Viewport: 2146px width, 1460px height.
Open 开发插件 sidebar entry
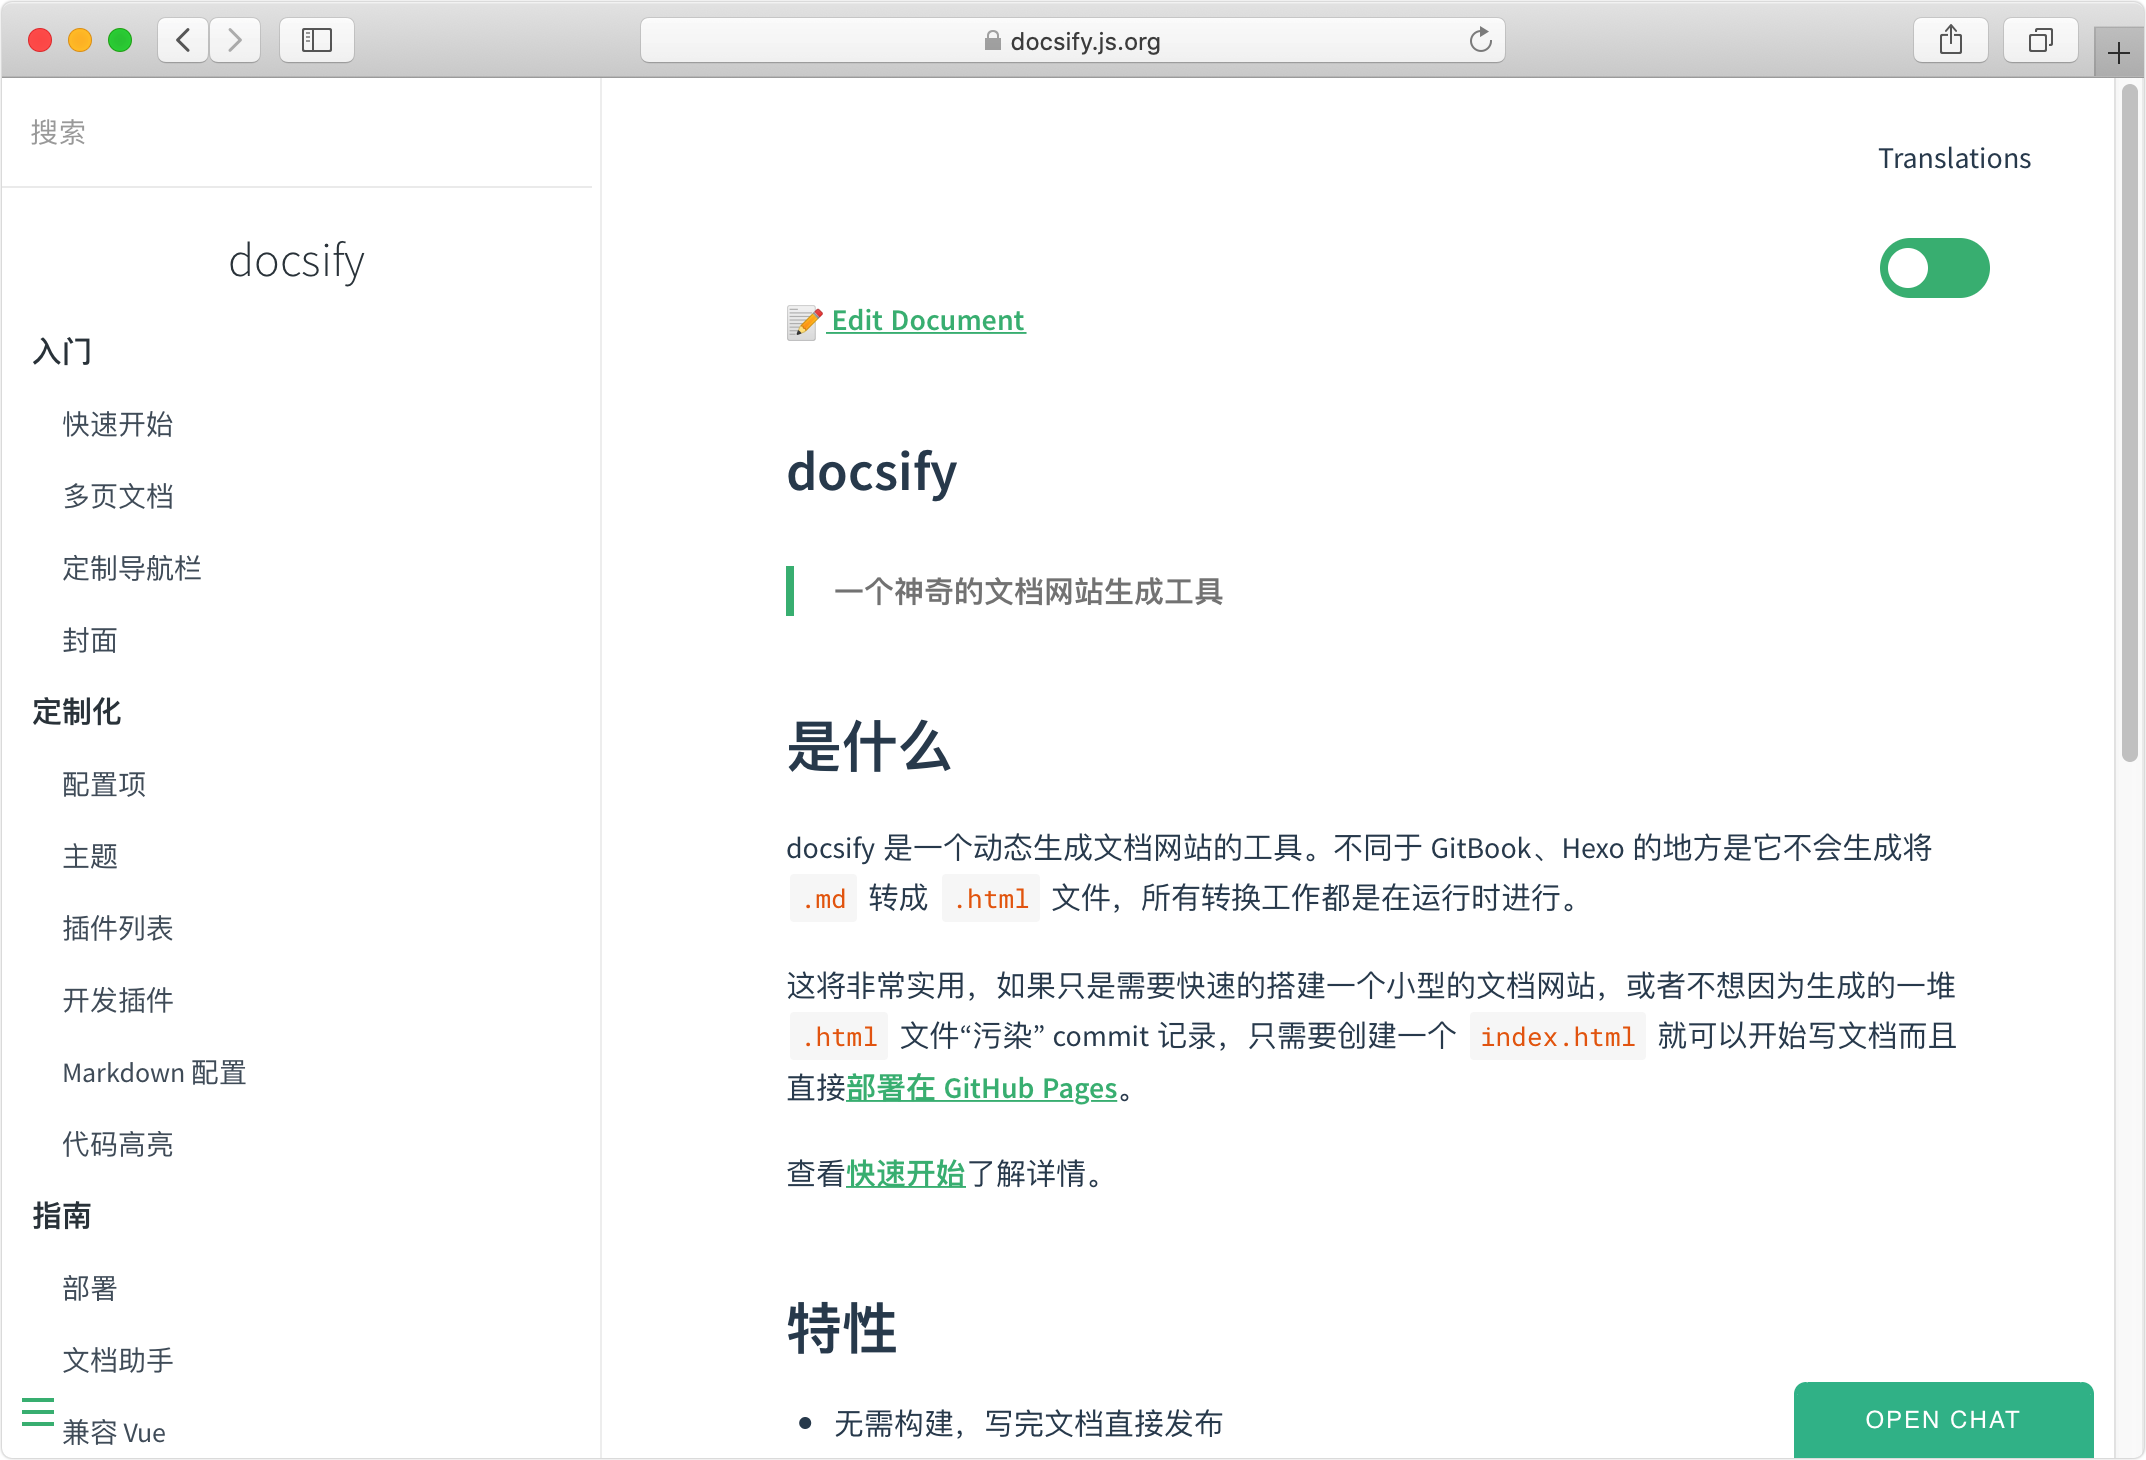click(x=118, y=1000)
